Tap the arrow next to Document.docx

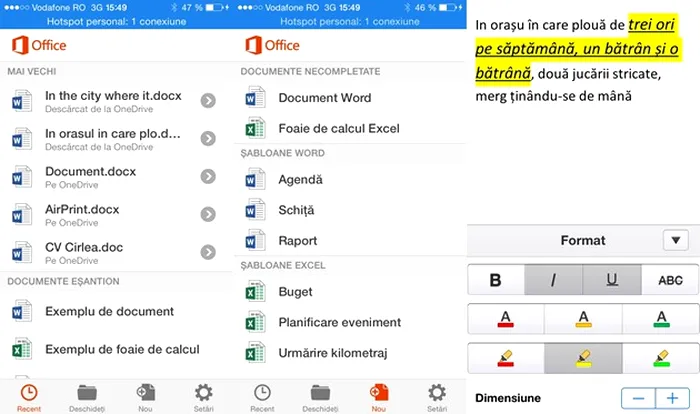tap(208, 176)
